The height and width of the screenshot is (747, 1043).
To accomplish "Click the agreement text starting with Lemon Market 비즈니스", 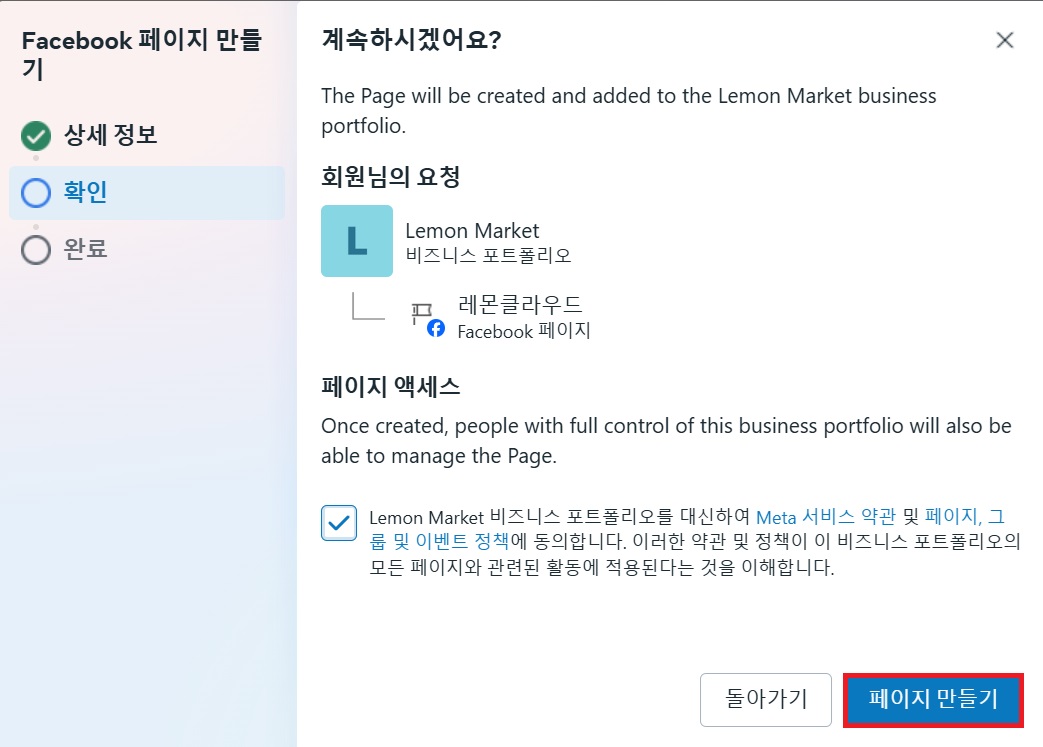I will tap(694, 541).
